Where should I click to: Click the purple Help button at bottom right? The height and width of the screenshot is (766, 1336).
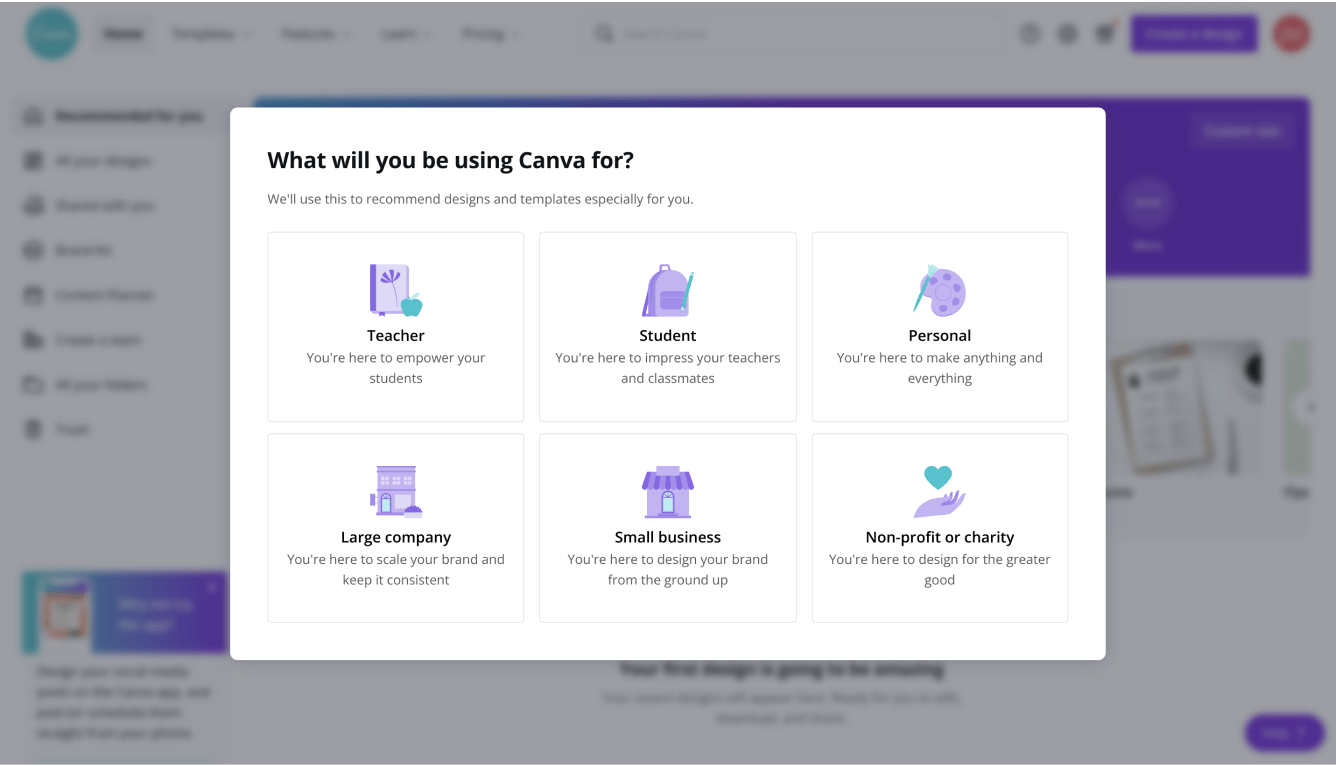pyautogui.click(x=1284, y=733)
